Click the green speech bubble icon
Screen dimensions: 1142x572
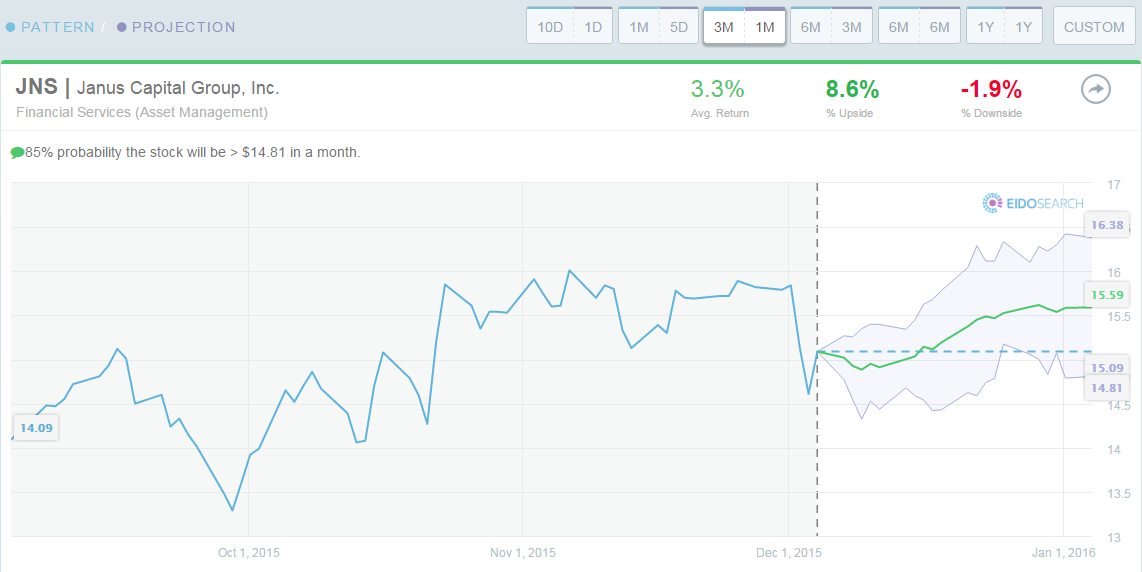(17, 154)
